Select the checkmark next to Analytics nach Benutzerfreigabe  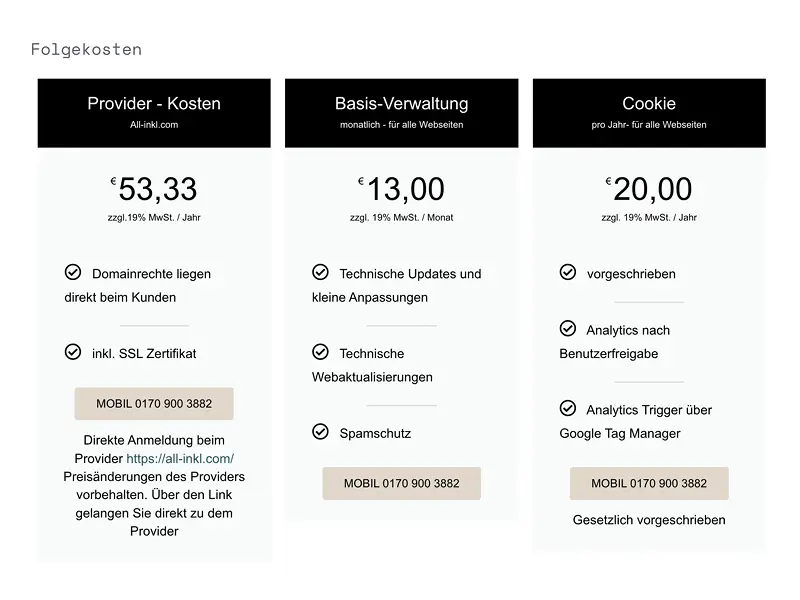[x=567, y=329]
